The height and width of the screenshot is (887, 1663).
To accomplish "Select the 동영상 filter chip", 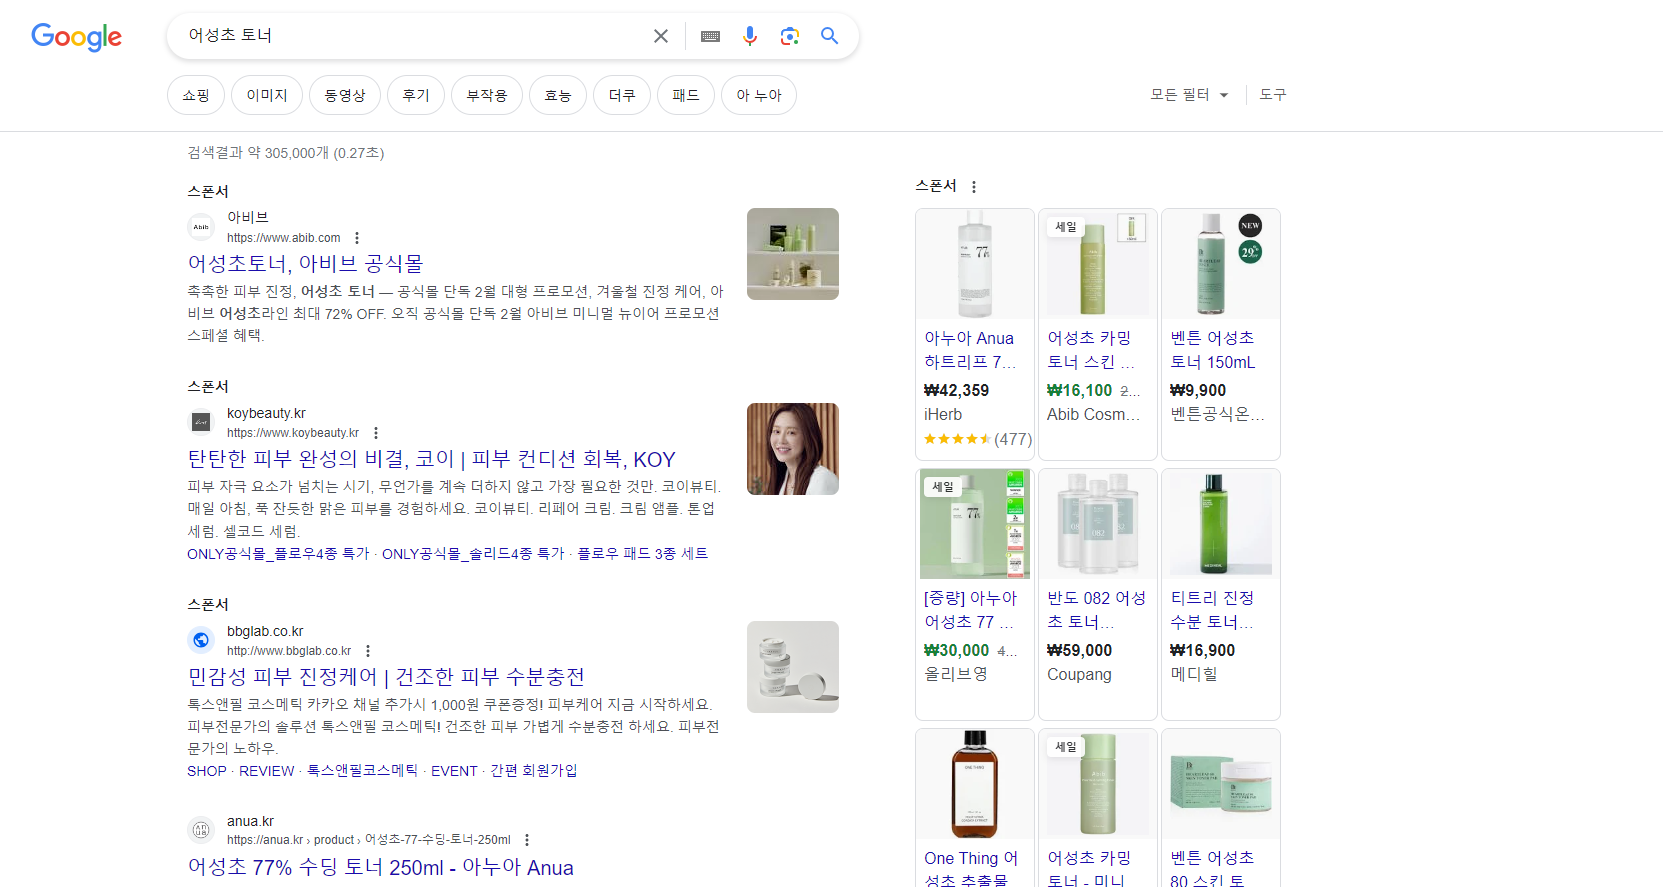I will (345, 95).
